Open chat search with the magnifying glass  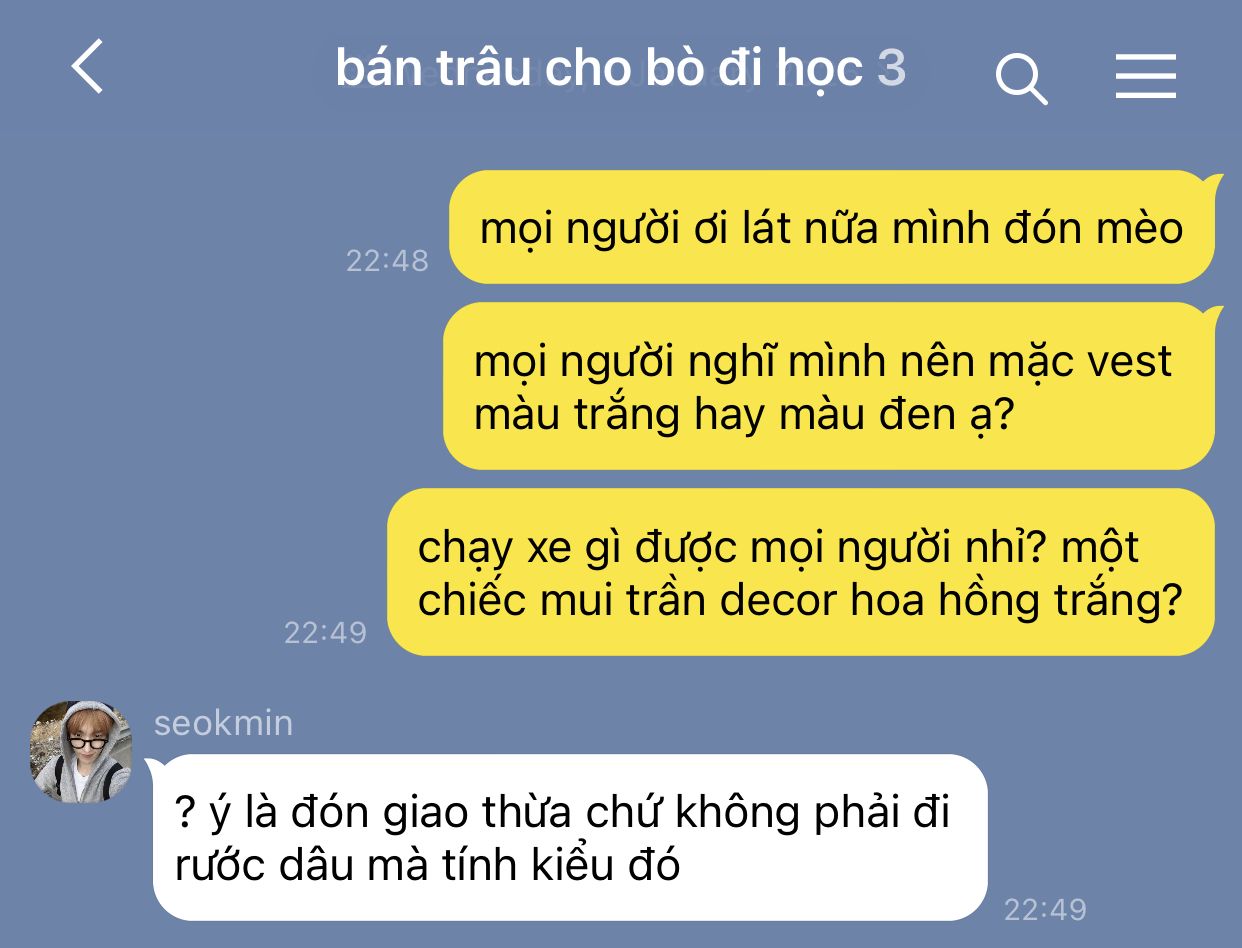click(1021, 78)
